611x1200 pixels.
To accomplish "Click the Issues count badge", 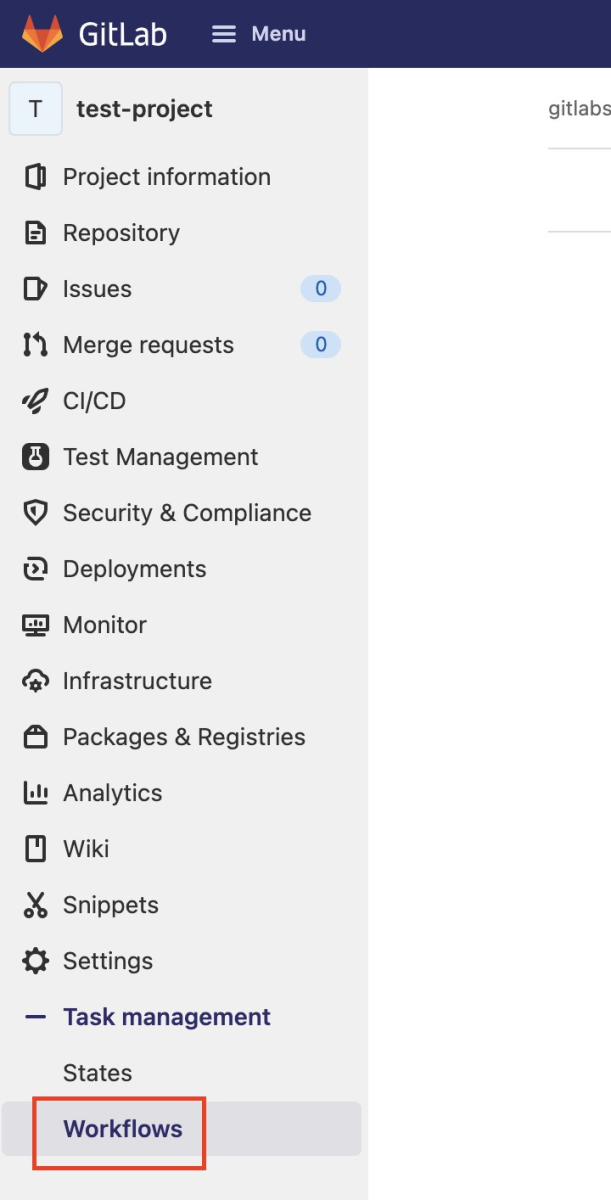I will 320,289.
